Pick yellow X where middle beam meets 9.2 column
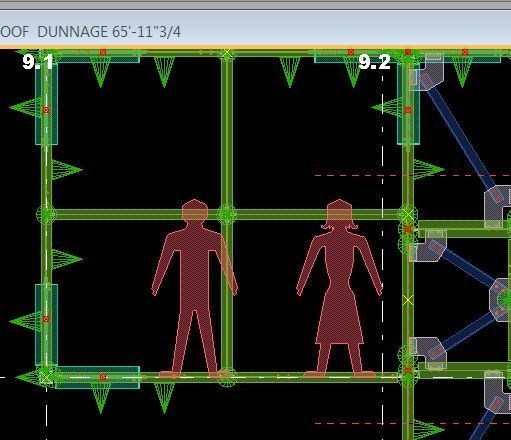The image size is (511, 440). (x=408, y=215)
